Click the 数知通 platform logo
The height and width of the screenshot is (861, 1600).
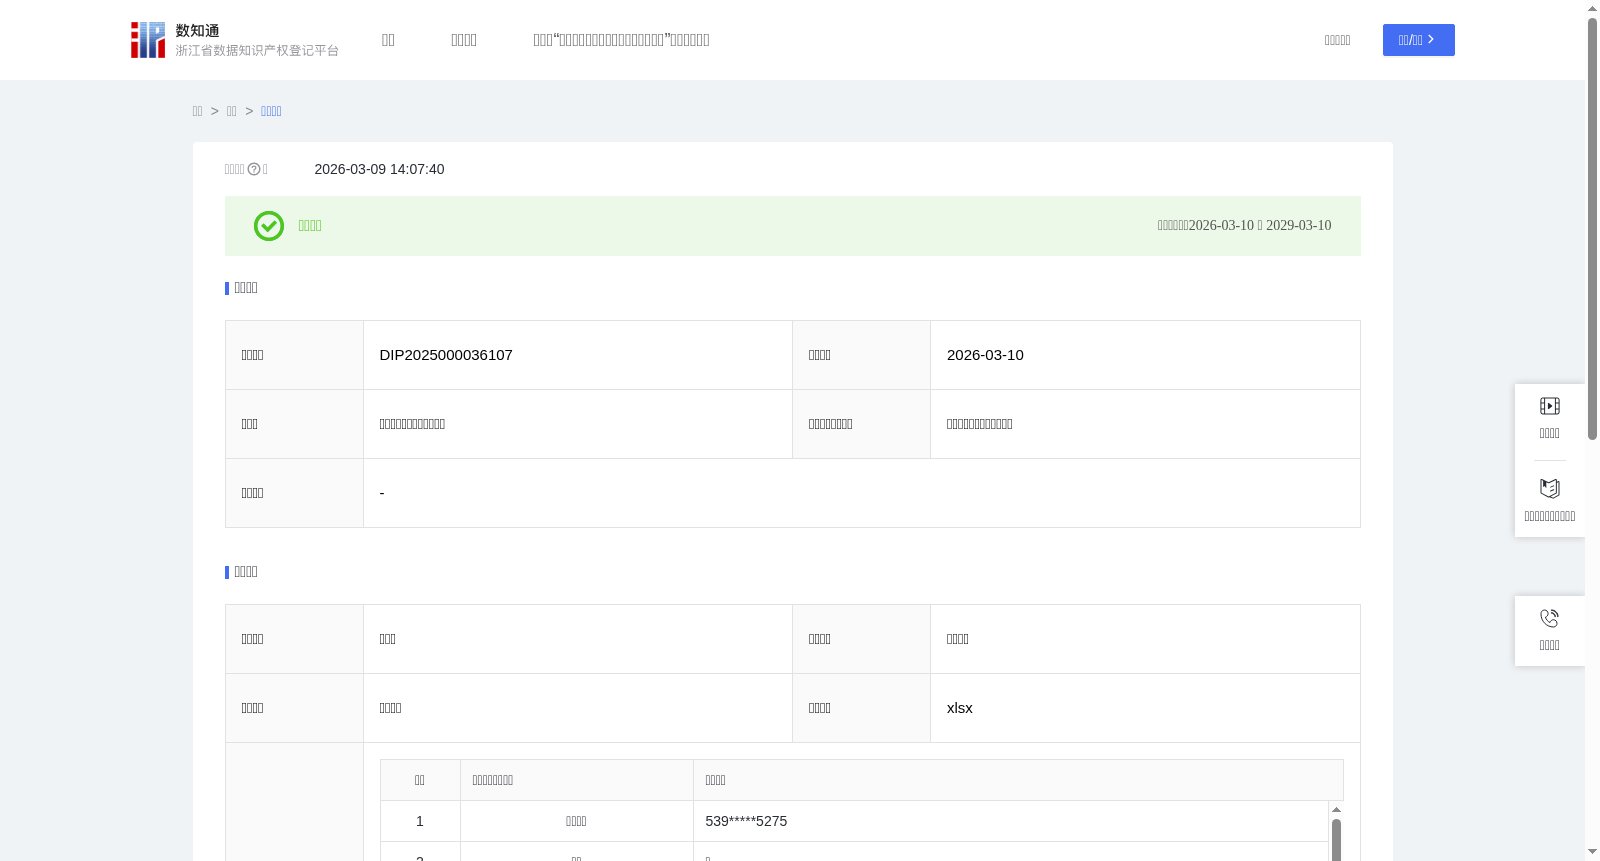coord(235,40)
